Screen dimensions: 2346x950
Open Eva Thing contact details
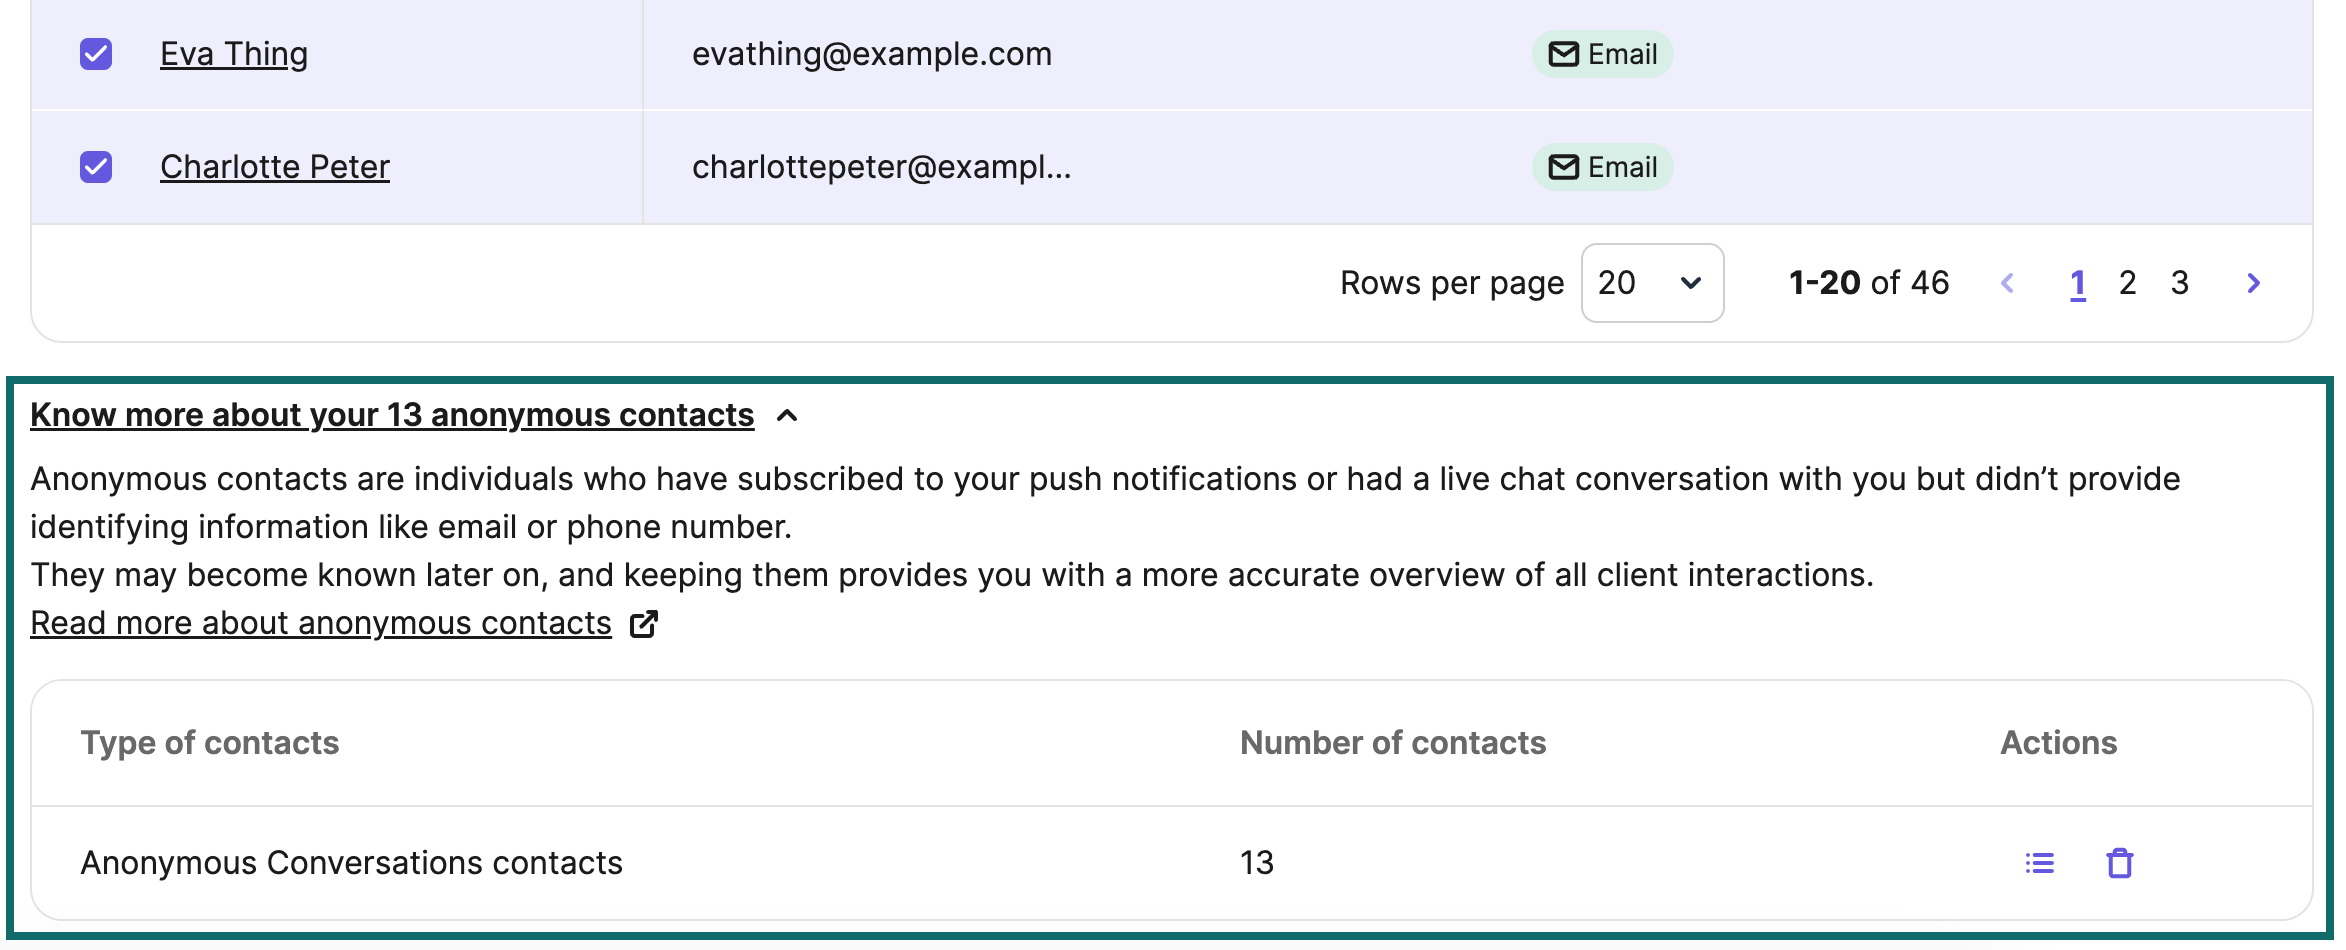[234, 54]
